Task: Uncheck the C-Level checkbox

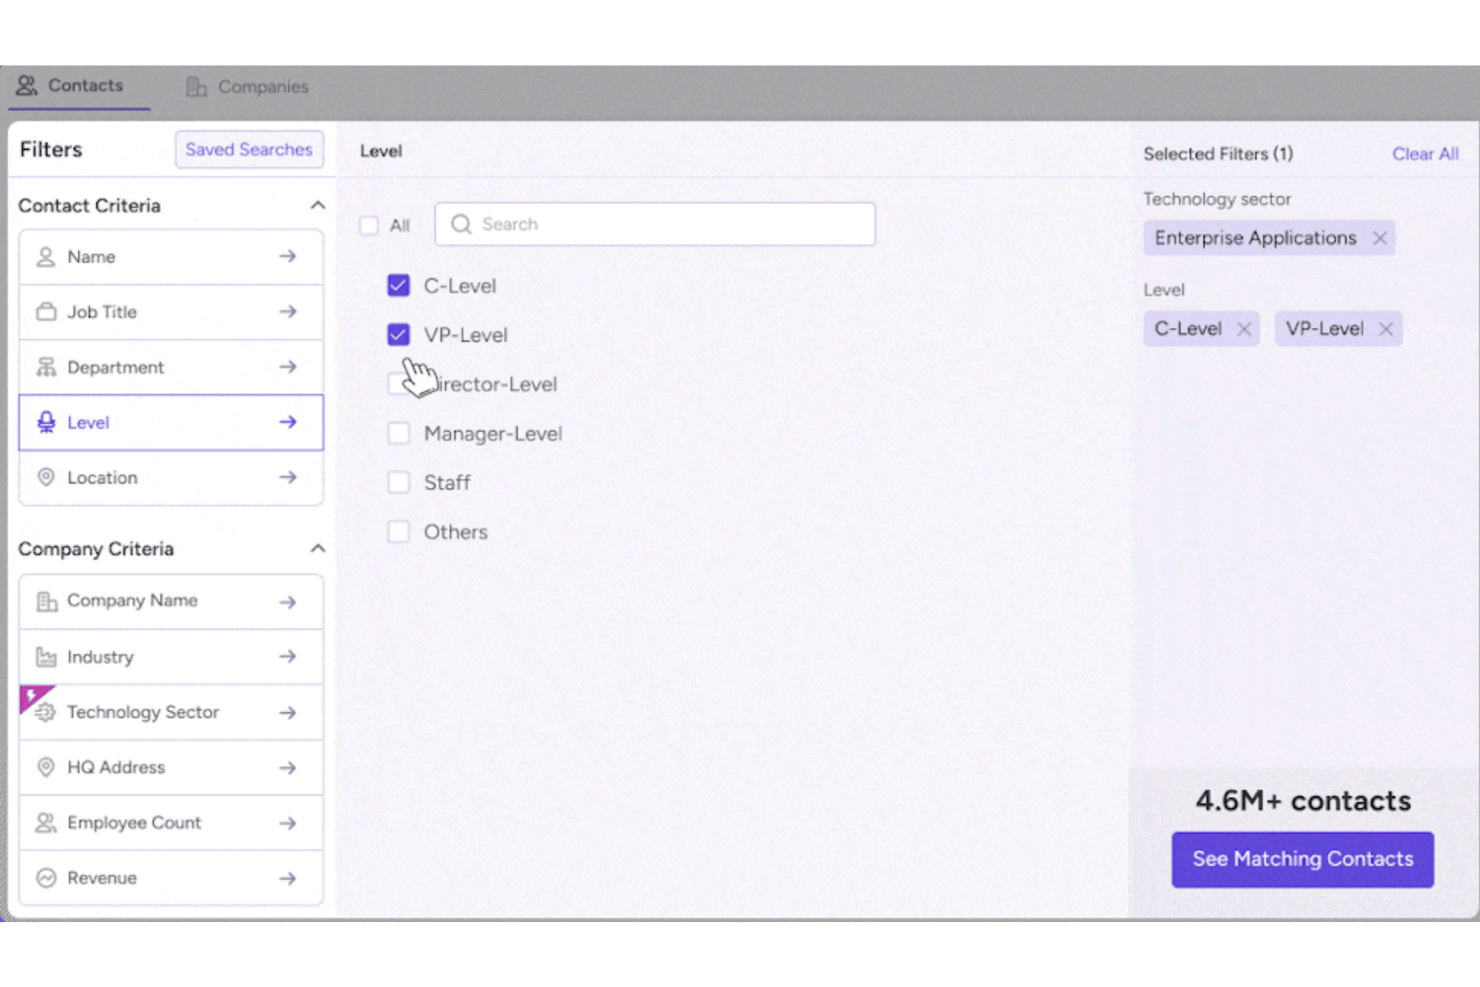Action: 398,286
